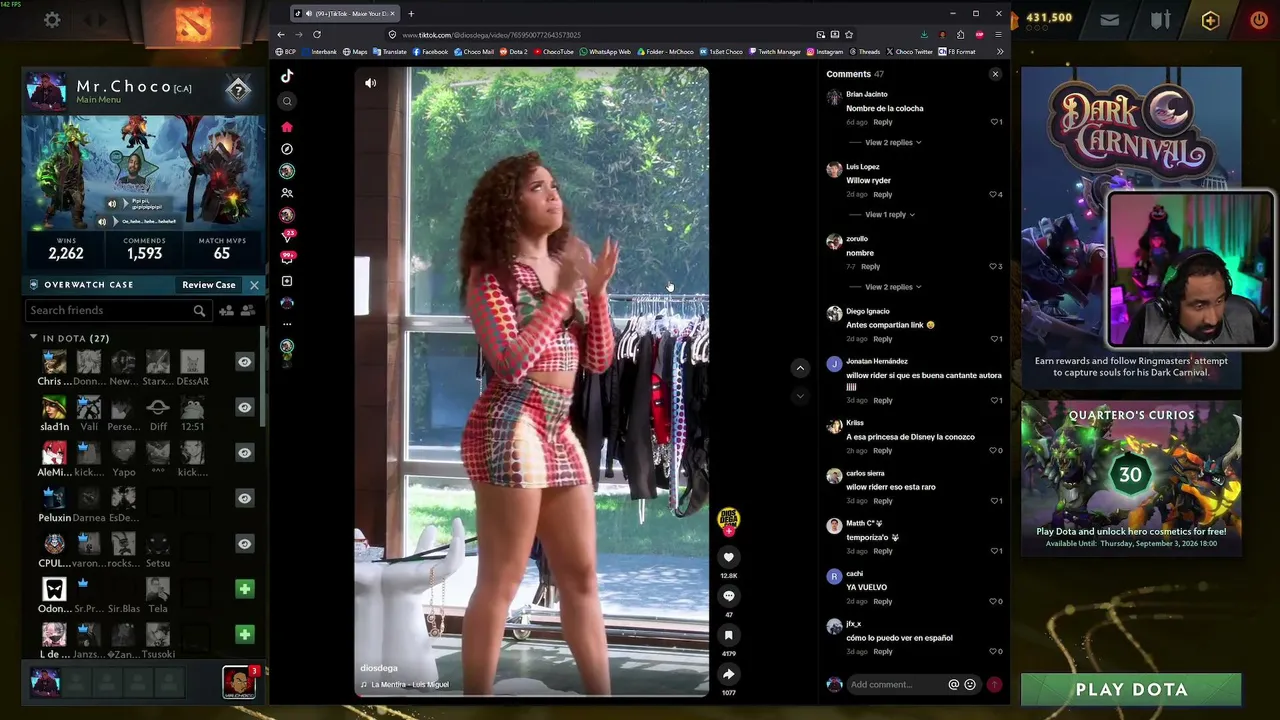Open diosdega username on video
1280x720 pixels.
pyautogui.click(x=379, y=668)
